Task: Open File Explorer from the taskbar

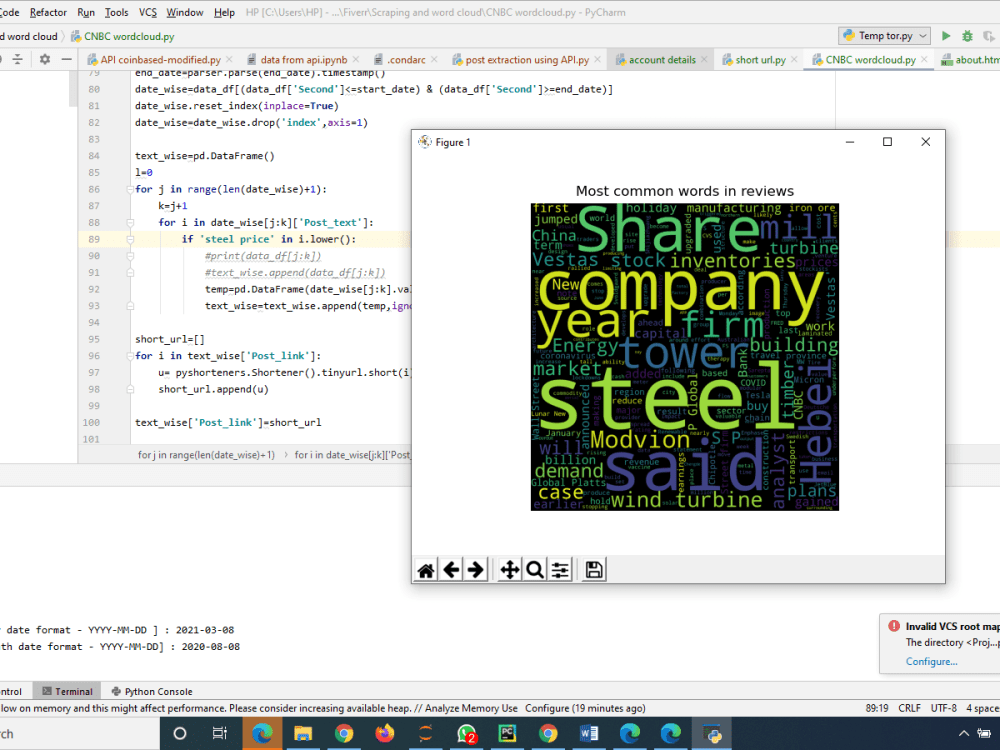Action: coord(303,733)
